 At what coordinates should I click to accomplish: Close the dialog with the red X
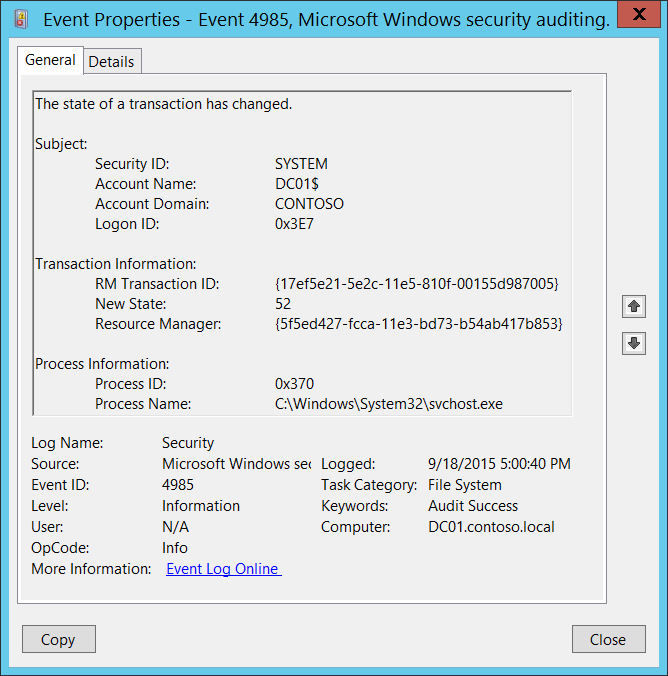[644, 17]
